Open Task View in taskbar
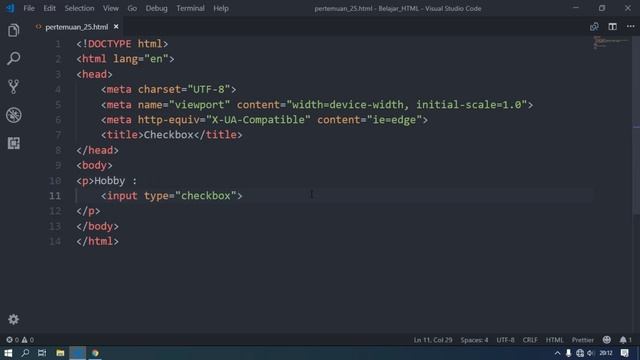640x360 pixels. (42, 353)
